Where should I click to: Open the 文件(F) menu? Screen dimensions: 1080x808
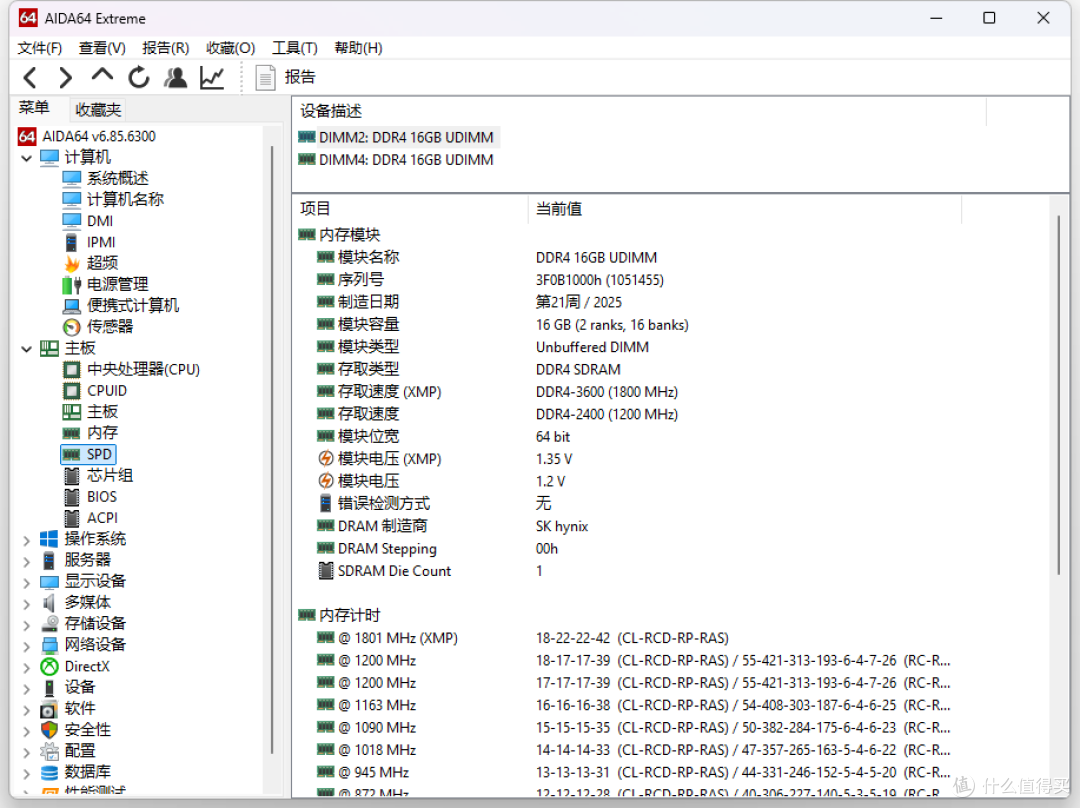click(39, 48)
